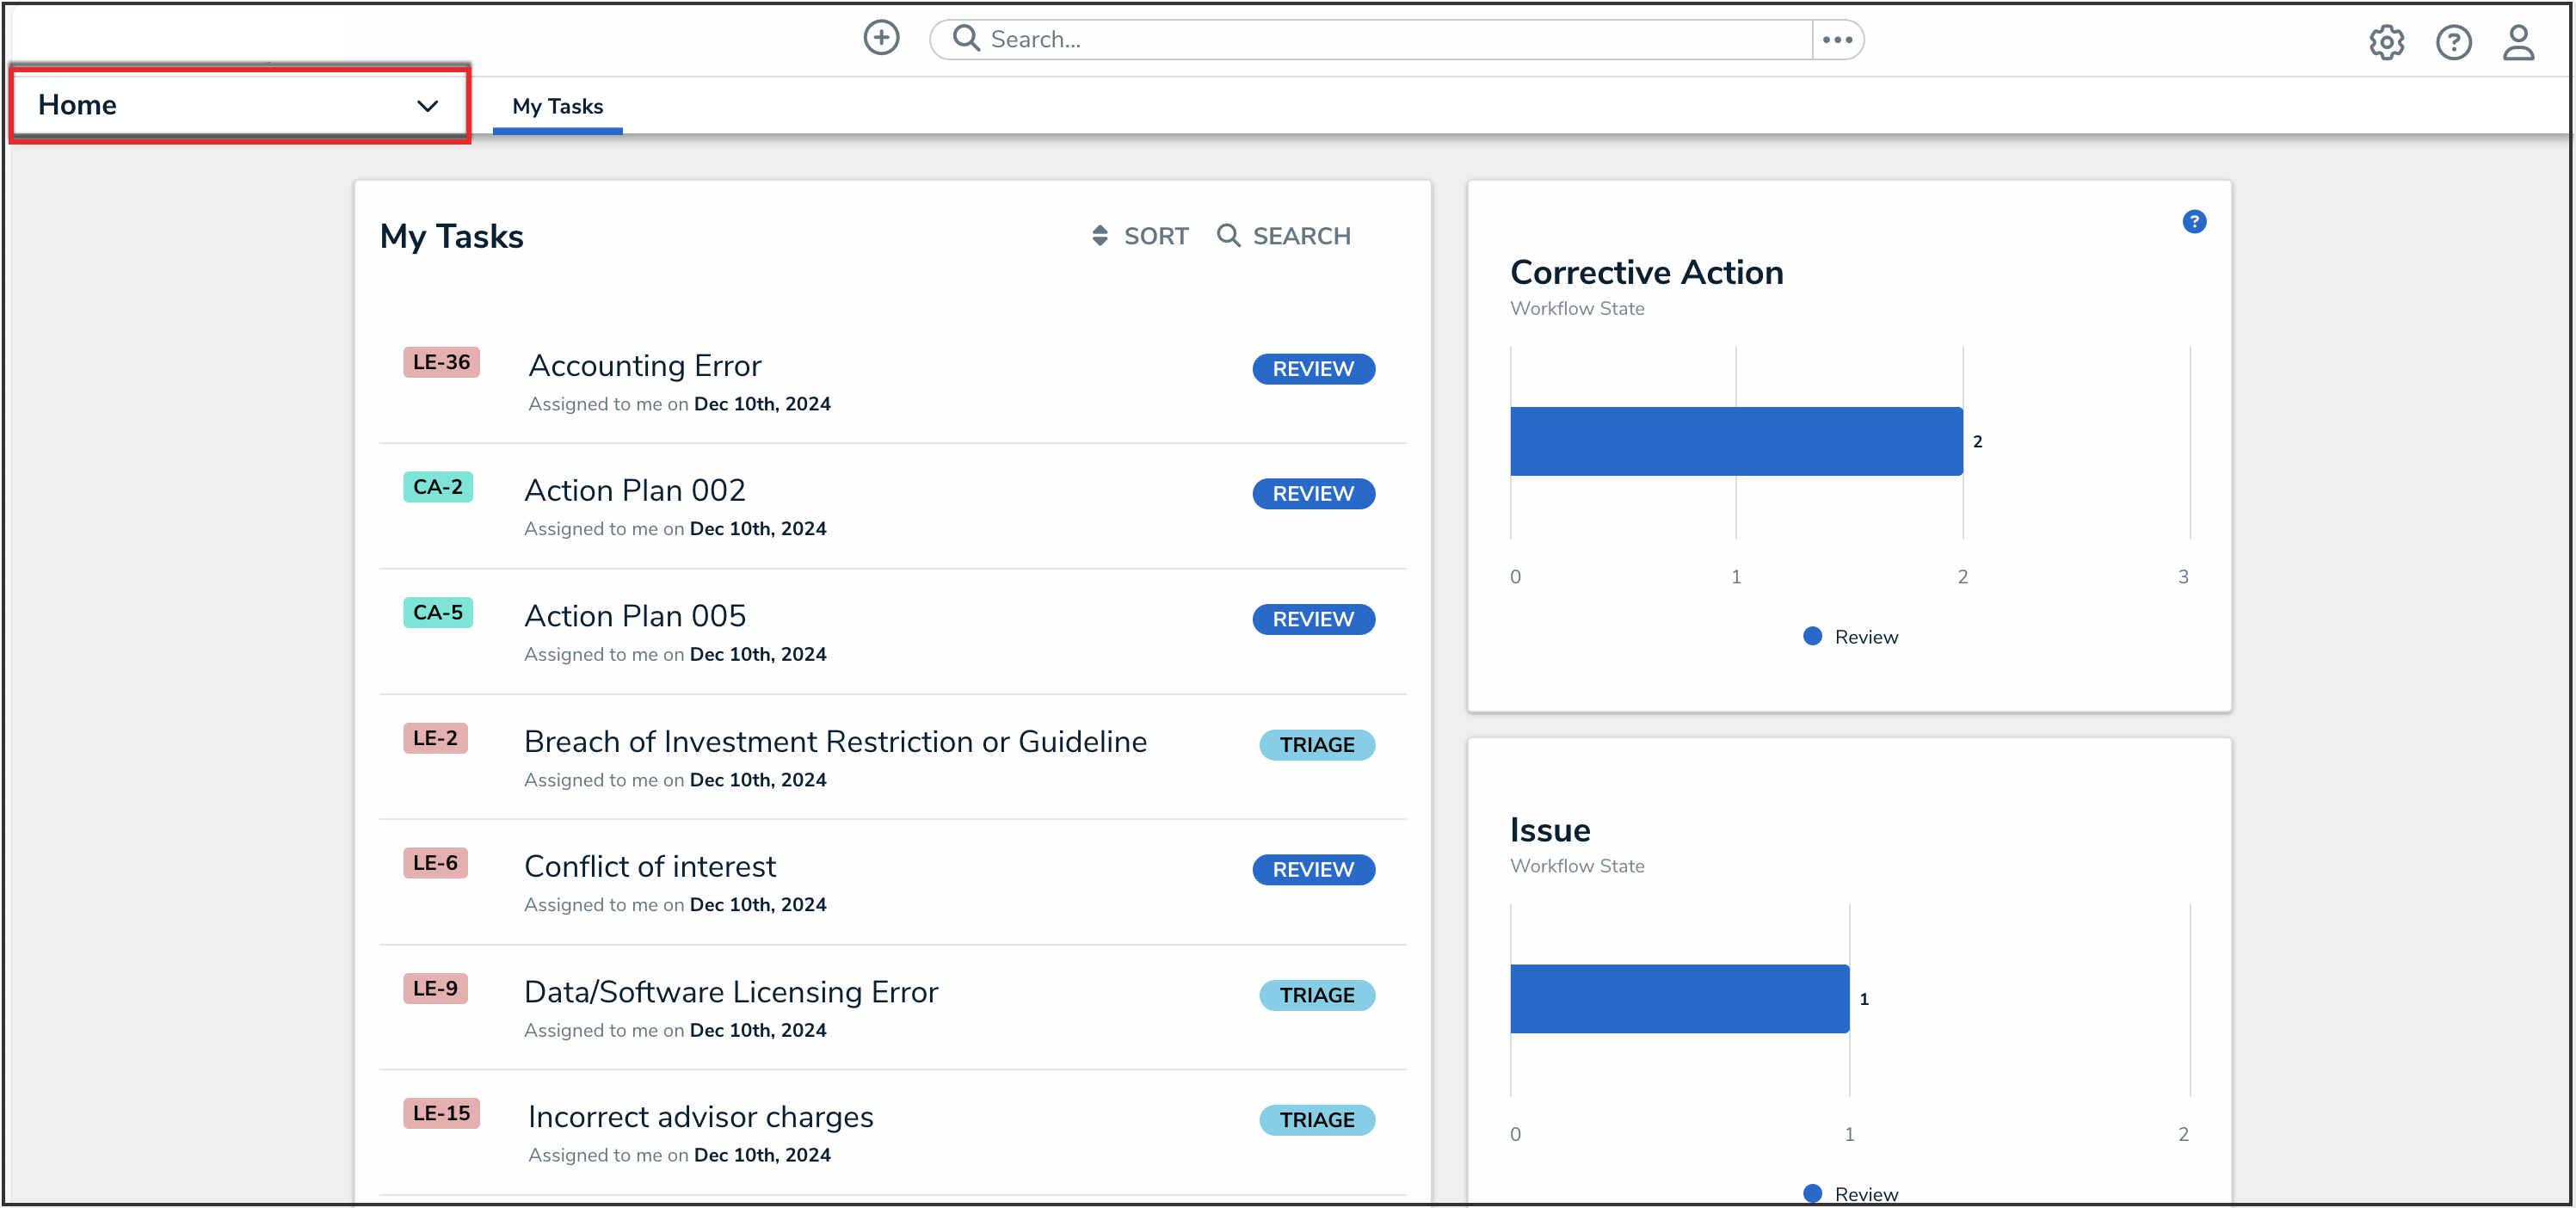
Task: Click the Corrective Action blue bar
Action: pos(1736,441)
